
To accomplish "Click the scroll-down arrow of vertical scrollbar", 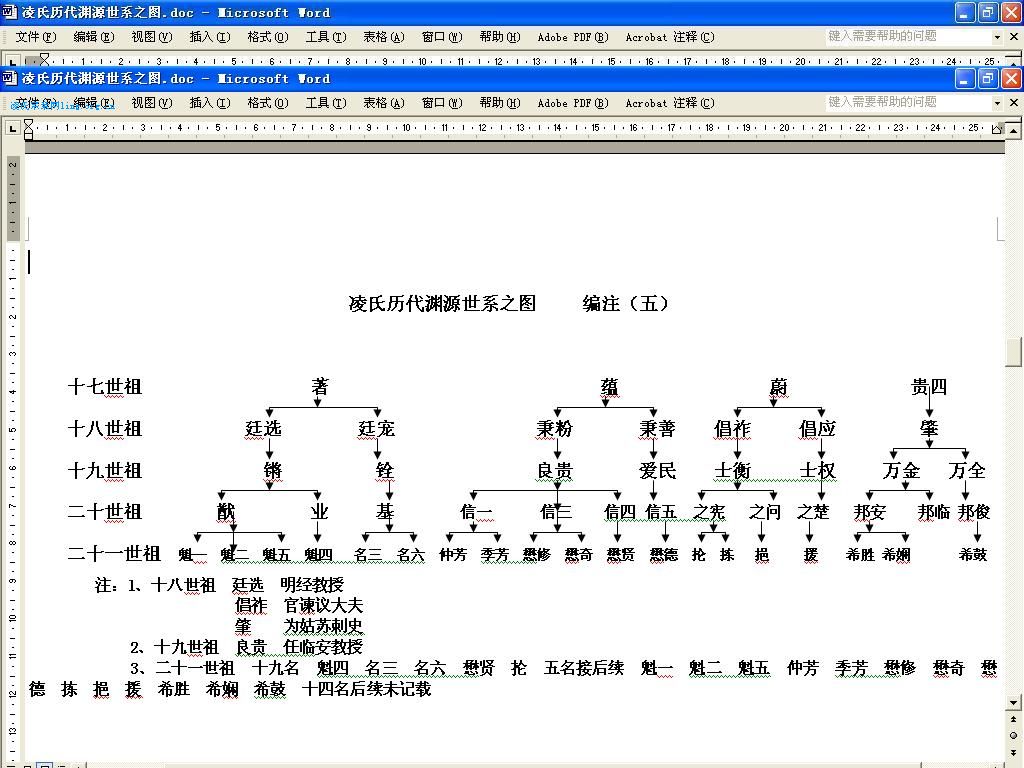I will (1013, 703).
